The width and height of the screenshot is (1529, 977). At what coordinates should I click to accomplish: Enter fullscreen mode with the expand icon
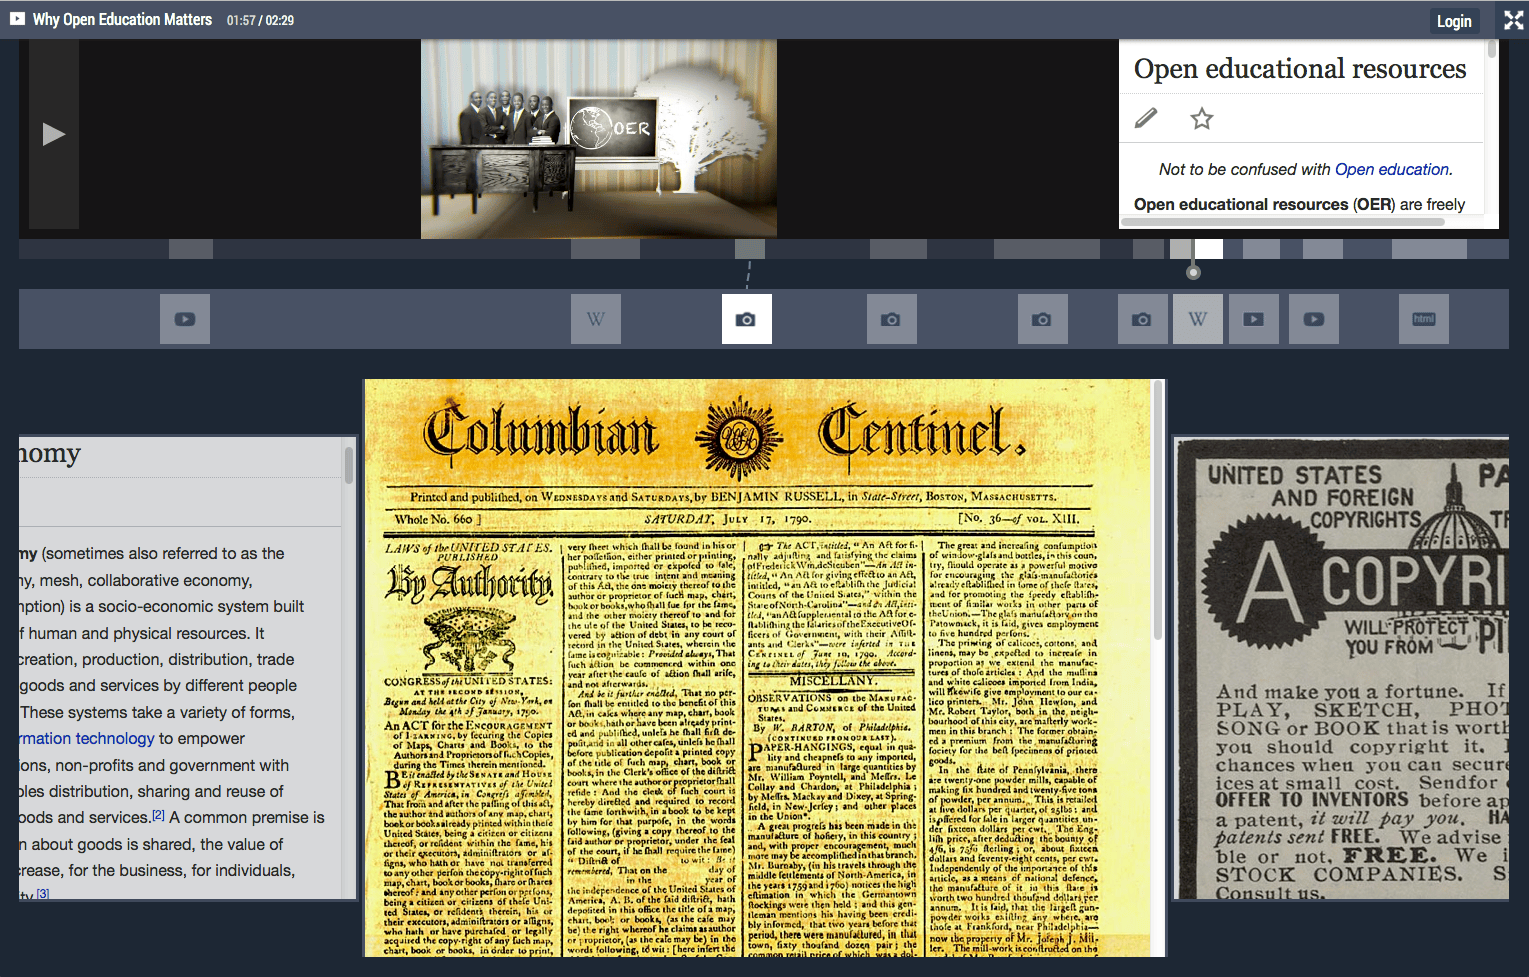1513,20
